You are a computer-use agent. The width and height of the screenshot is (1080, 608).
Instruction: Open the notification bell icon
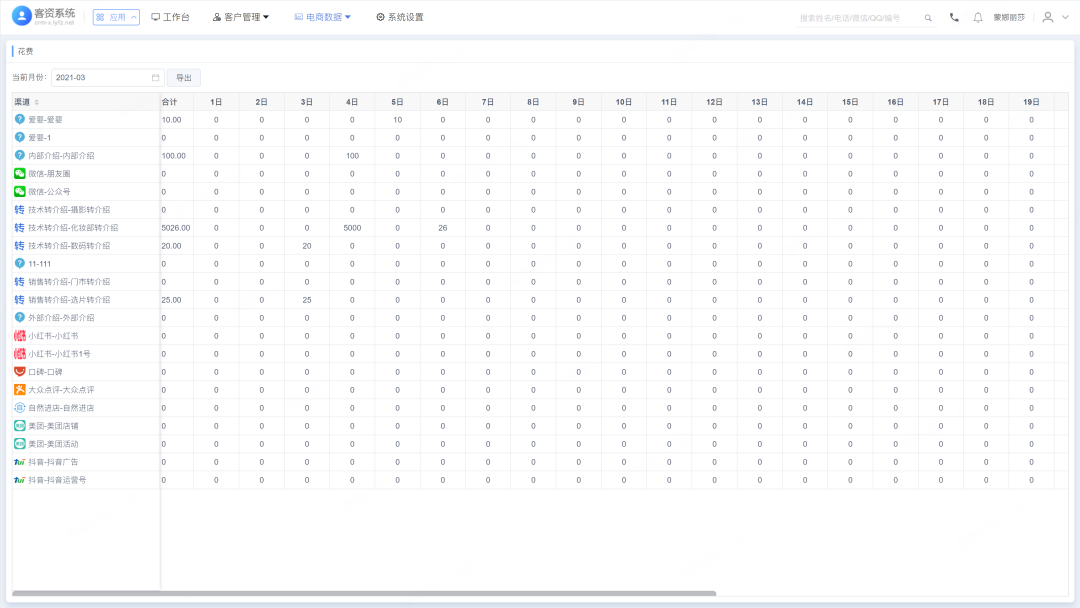pos(977,17)
